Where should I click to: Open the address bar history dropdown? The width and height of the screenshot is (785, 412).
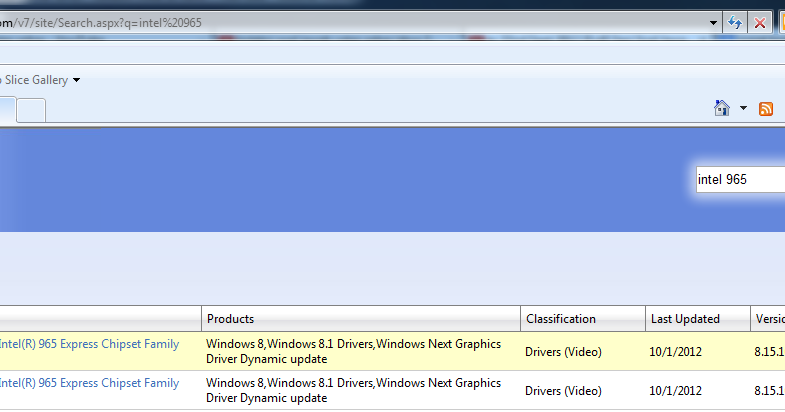click(x=713, y=23)
